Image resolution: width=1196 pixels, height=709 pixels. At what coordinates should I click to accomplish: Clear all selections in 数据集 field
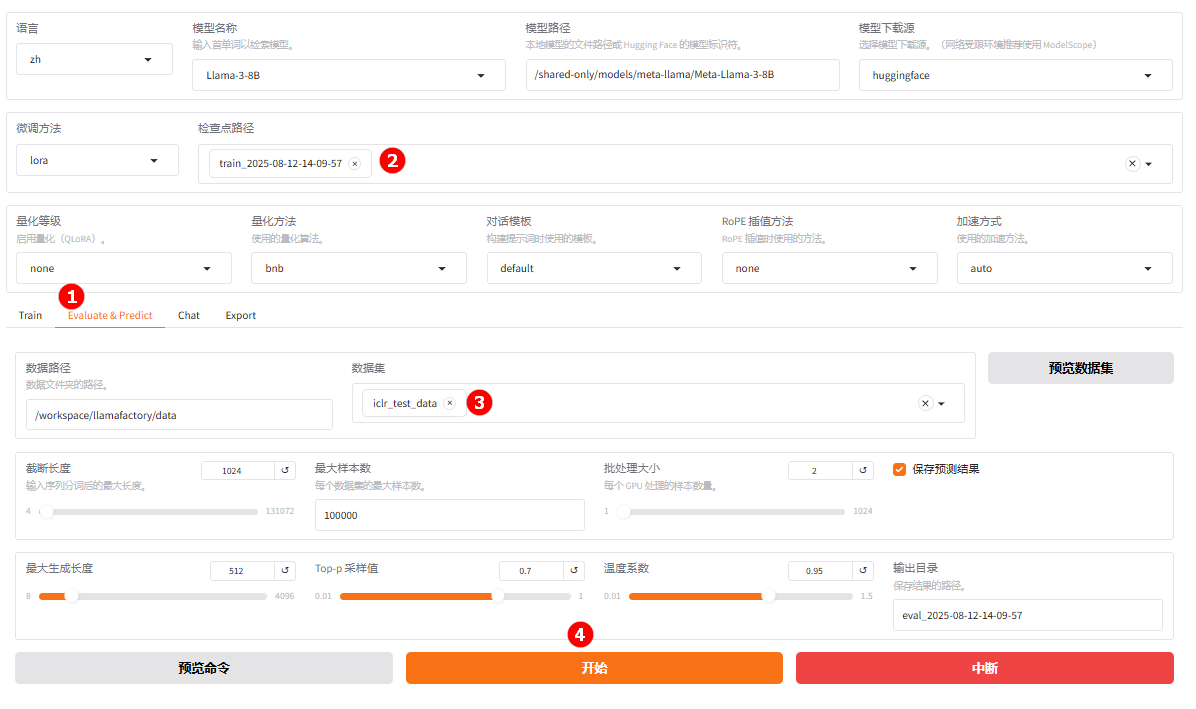tap(925, 403)
